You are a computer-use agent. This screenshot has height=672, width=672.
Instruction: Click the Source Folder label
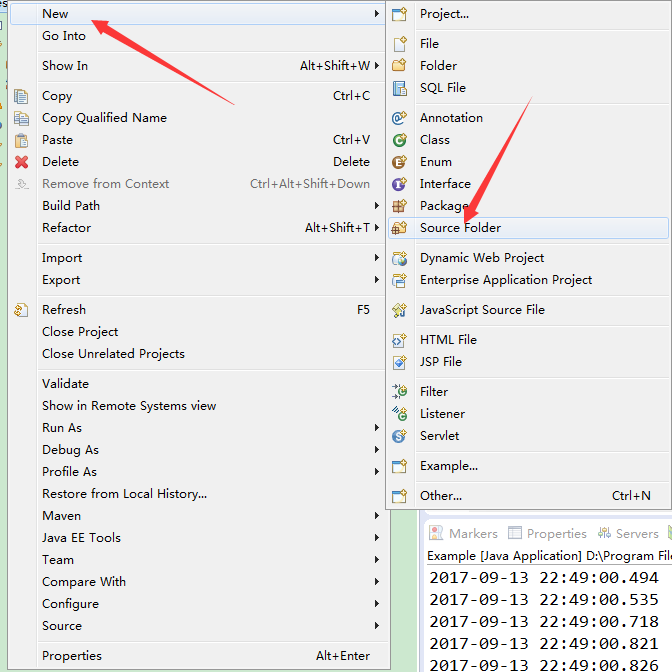point(460,228)
